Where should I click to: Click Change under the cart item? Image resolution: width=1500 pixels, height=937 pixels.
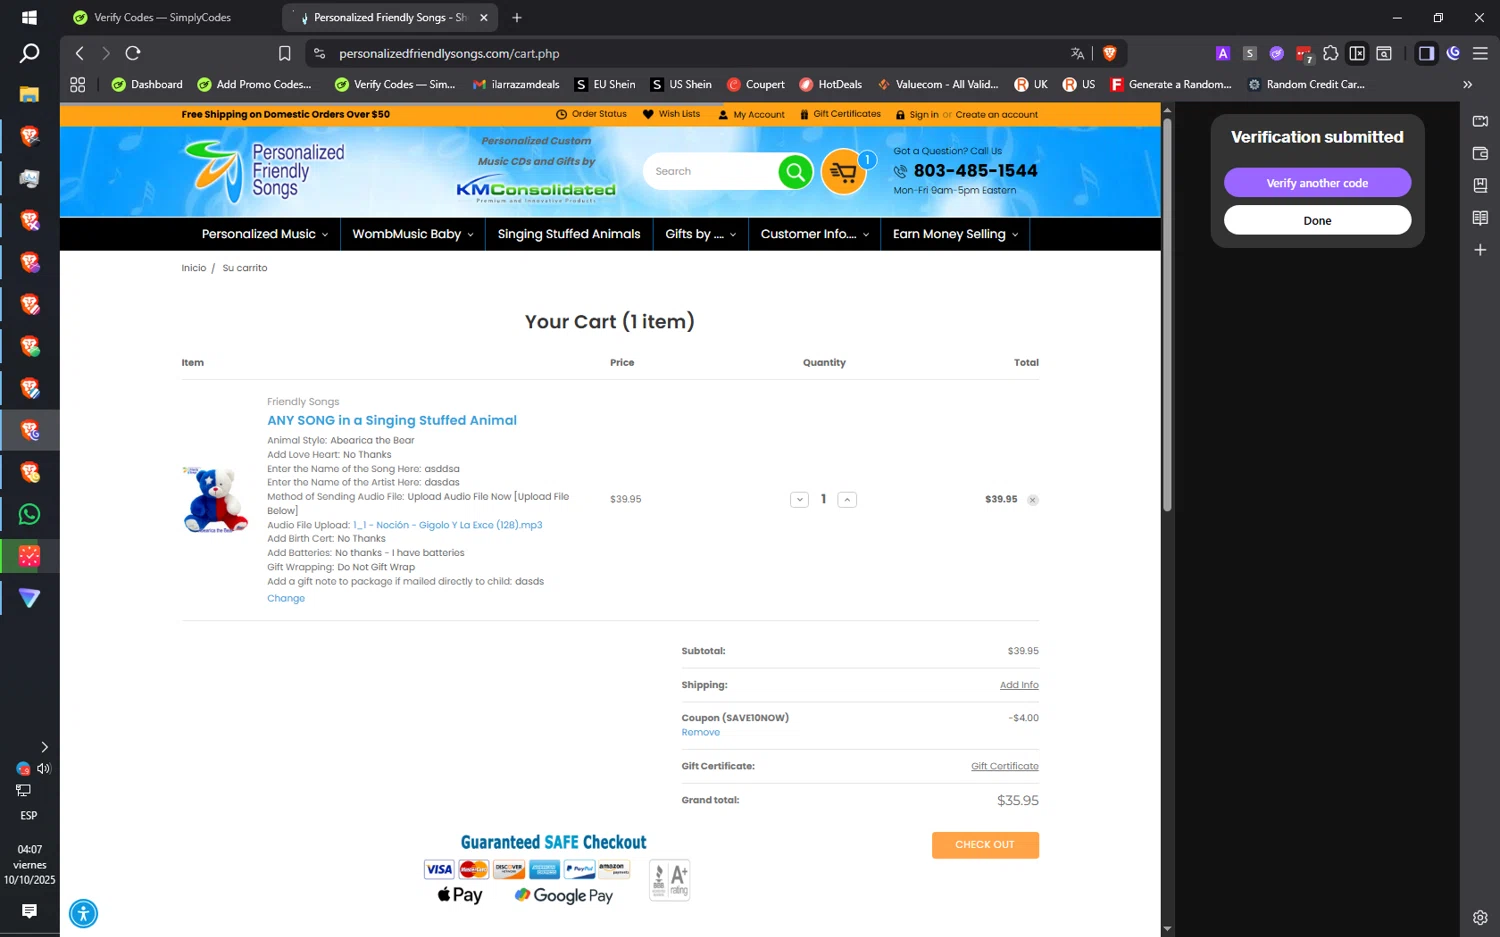[286, 599]
